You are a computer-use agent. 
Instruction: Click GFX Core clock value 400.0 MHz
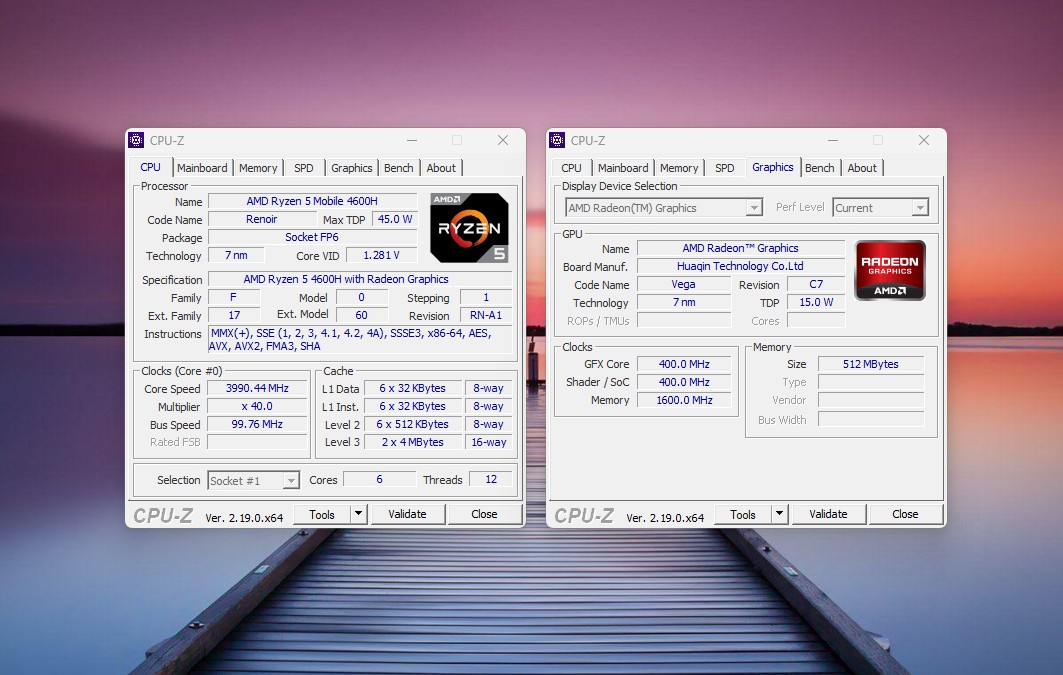click(684, 364)
